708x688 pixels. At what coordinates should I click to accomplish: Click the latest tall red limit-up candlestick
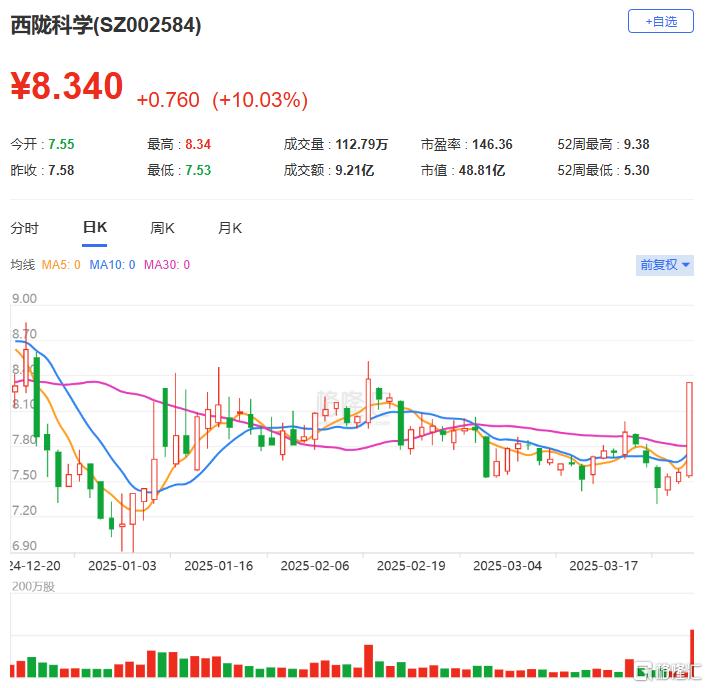pyautogui.click(x=689, y=429)
